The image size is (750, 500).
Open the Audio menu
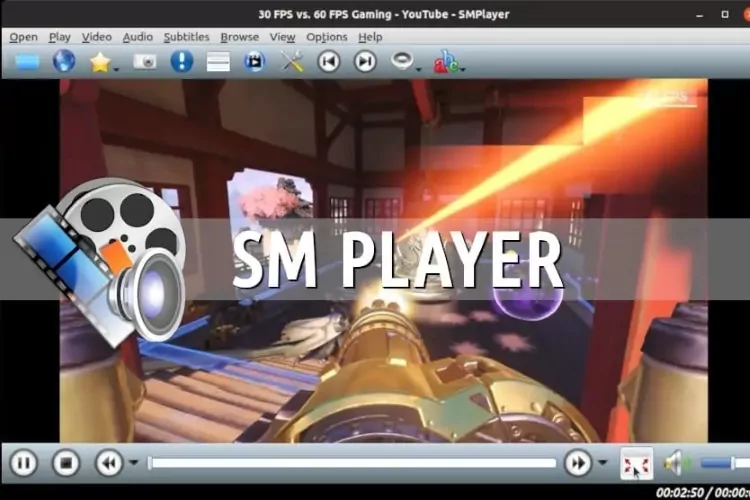pyautogui.click(x=138, y=37)
